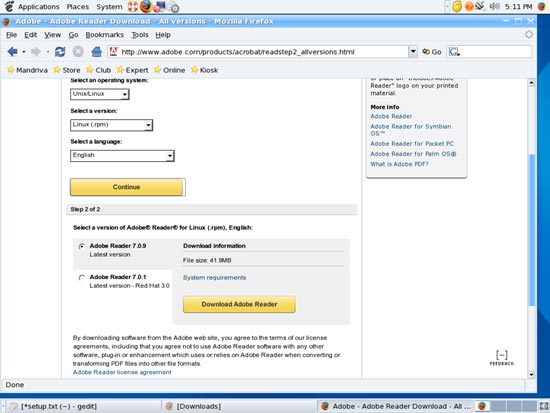Select the Adobe Reader 7.0.9 radio button
550x413 pixels.
[x=82, y=246]
